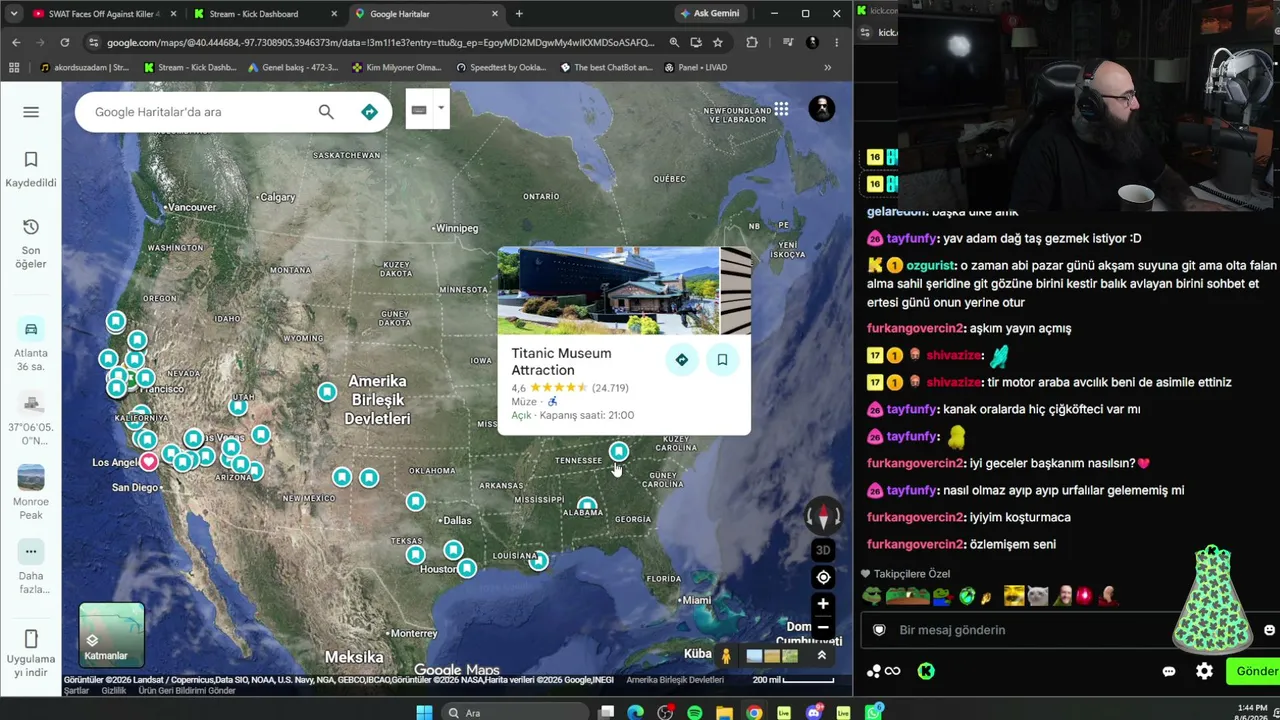The width and height of the screenshot is (1280, 720).
Task: Open WhatsApp from the taskbar
Action: coord(874,712)
